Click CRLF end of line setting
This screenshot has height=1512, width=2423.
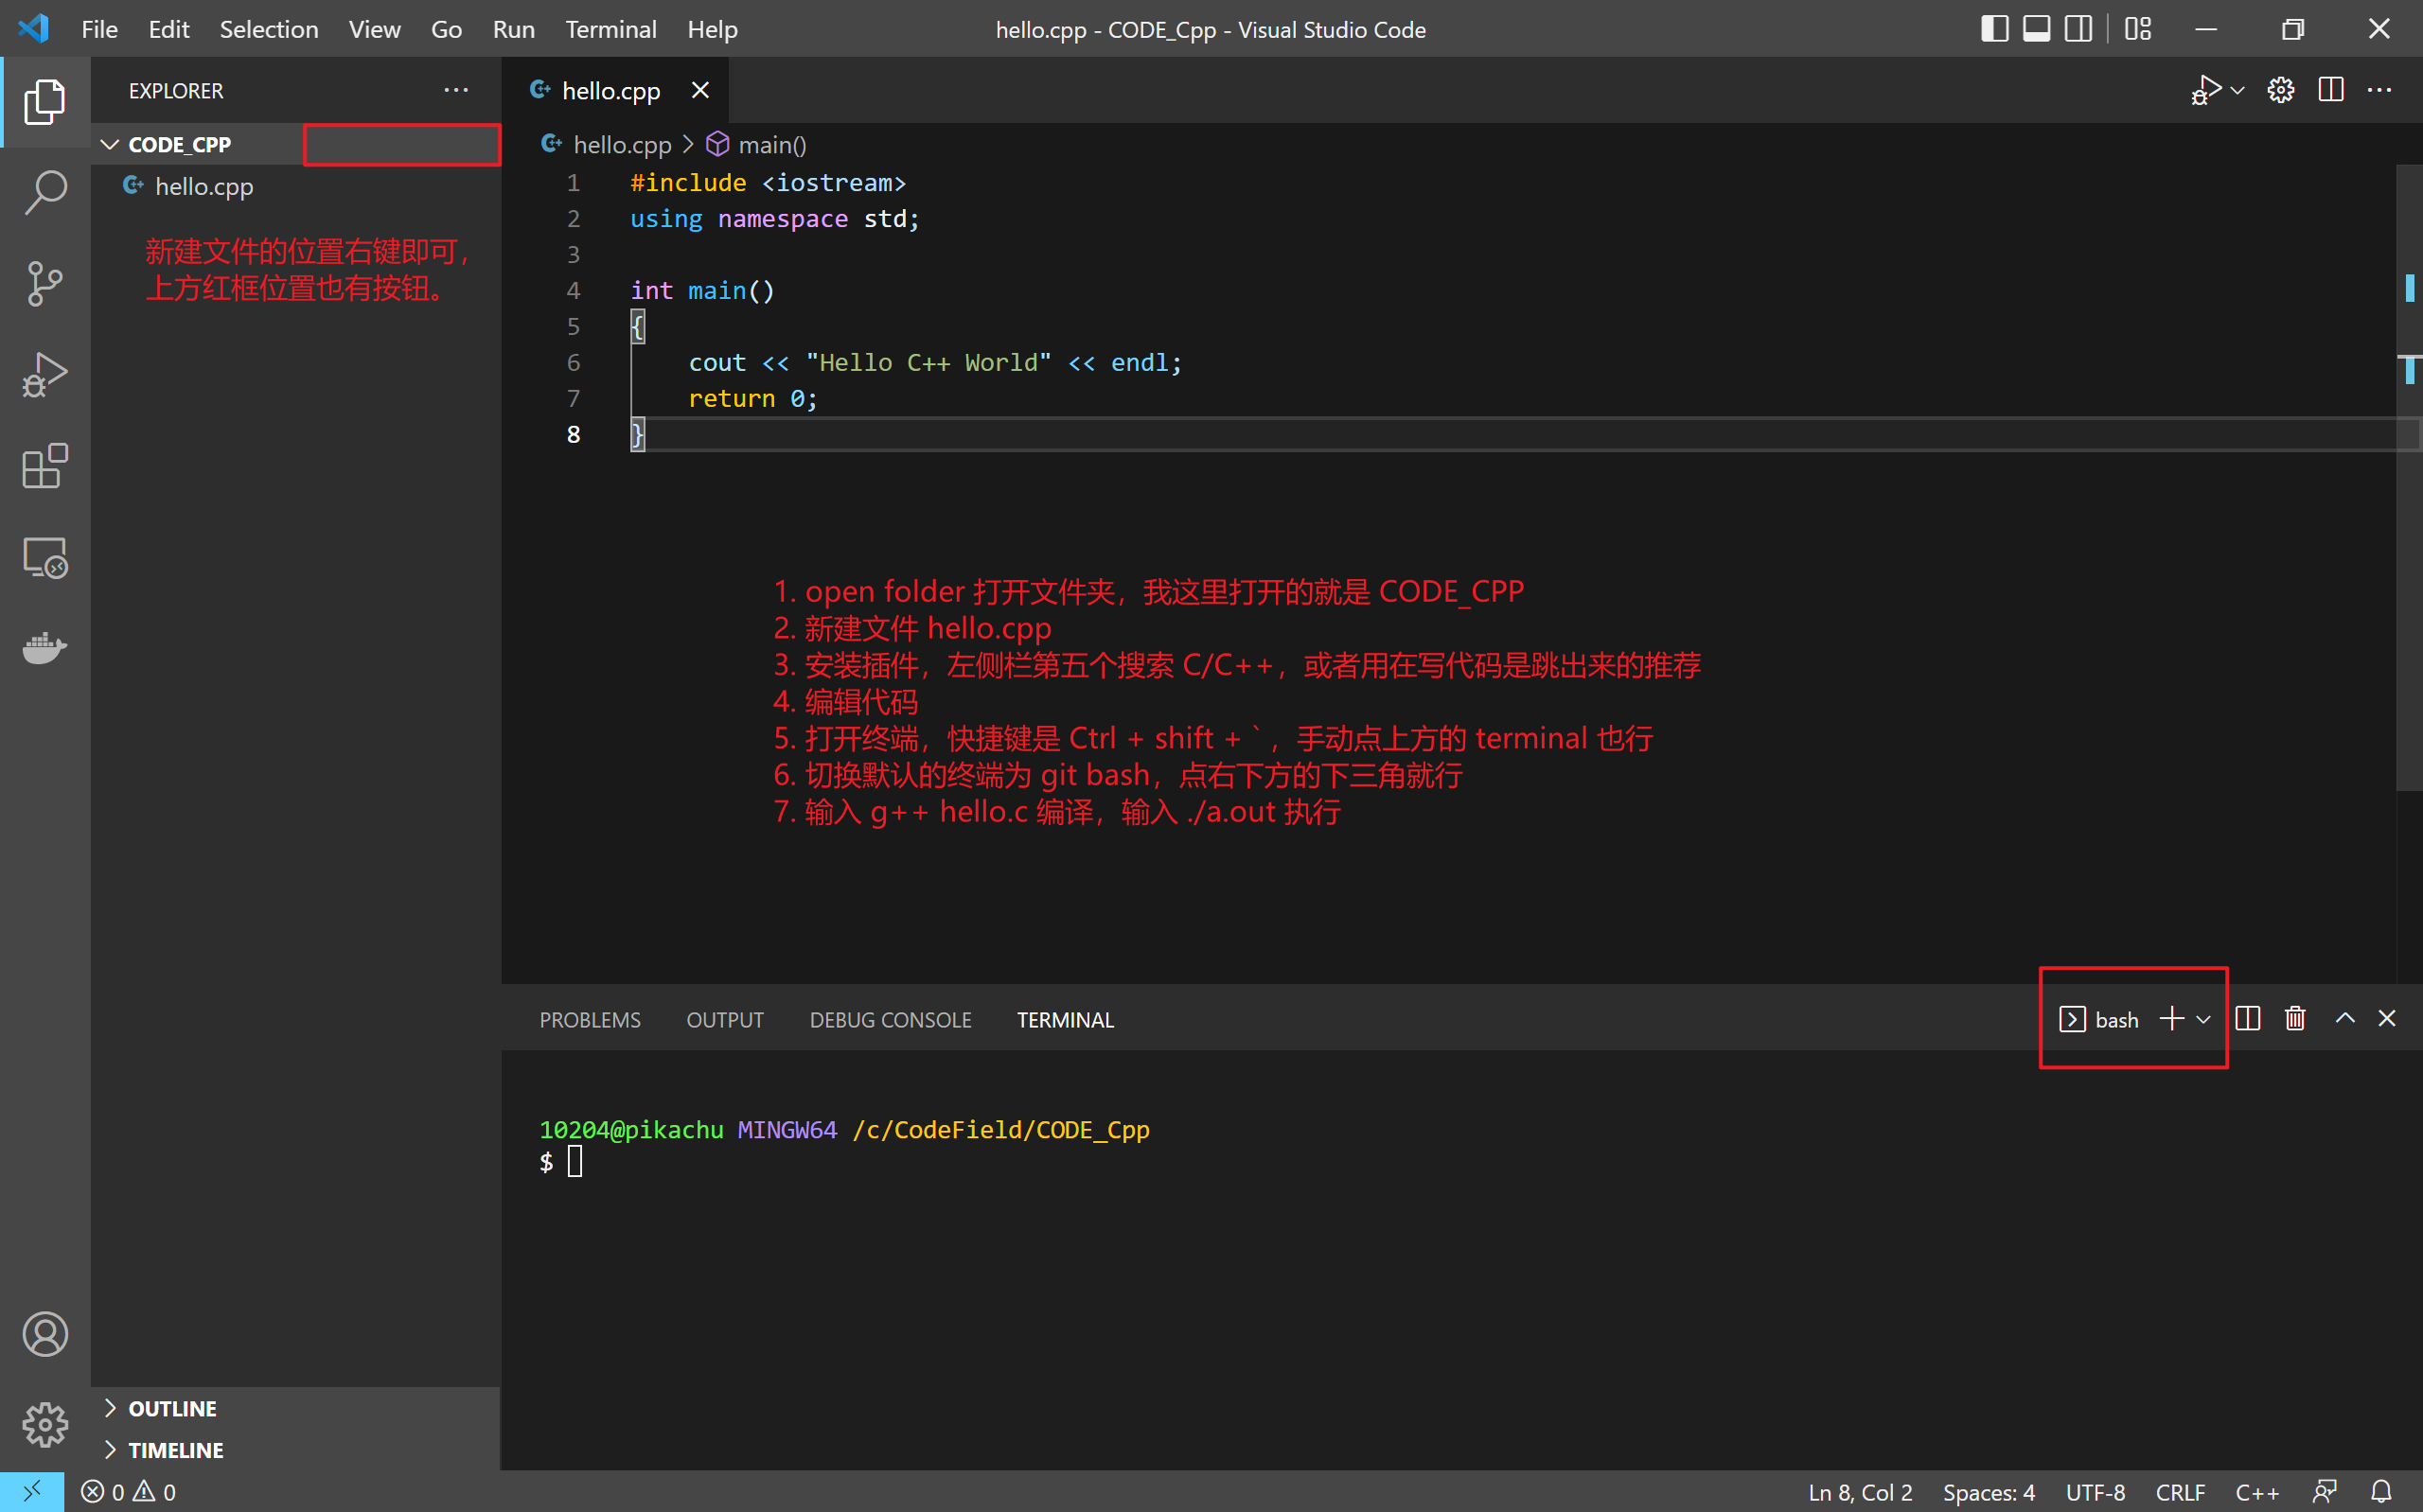click(x=2180, y=1492)
